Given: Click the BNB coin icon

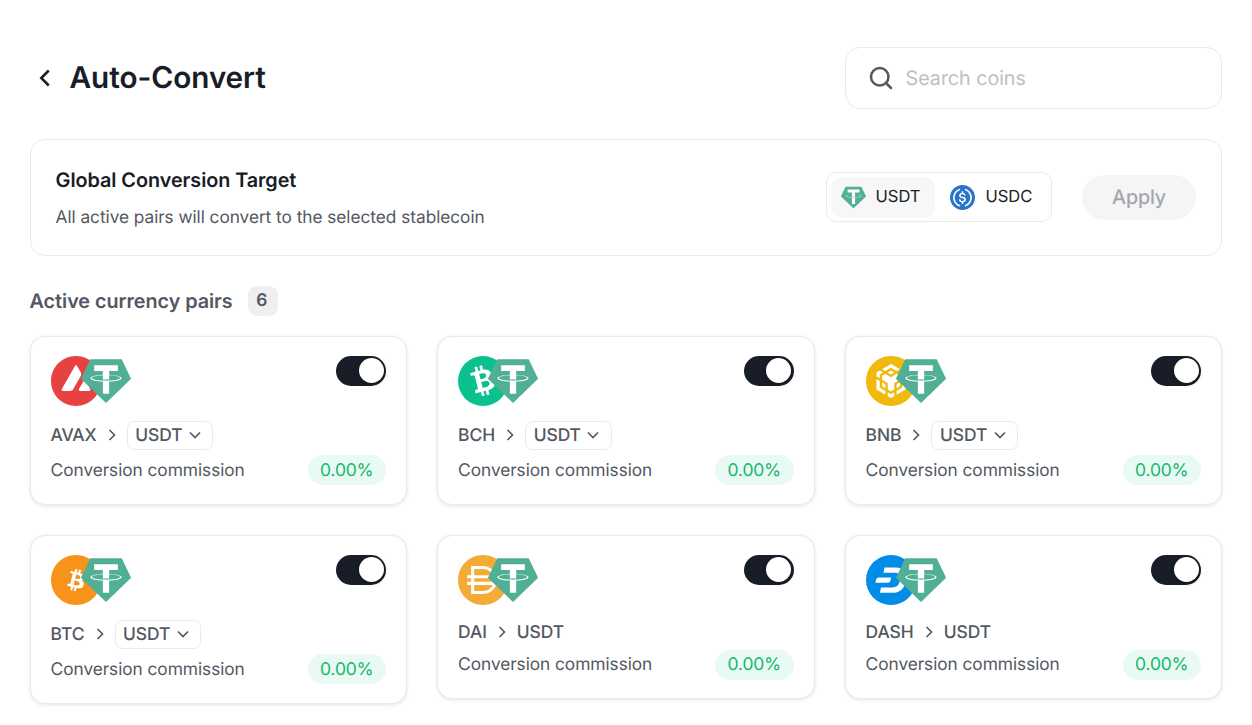Looking at the screenshot, I should pyautogui.click(x=887, y=381).
